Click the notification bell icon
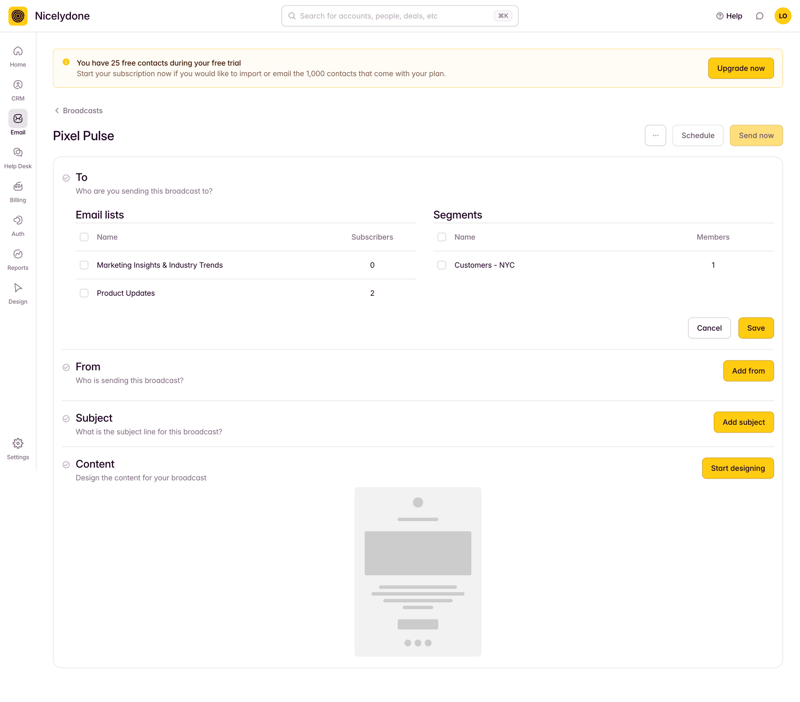Image resolution: width=800 pixels, height=702 pixels. click(x=759, y=16)
